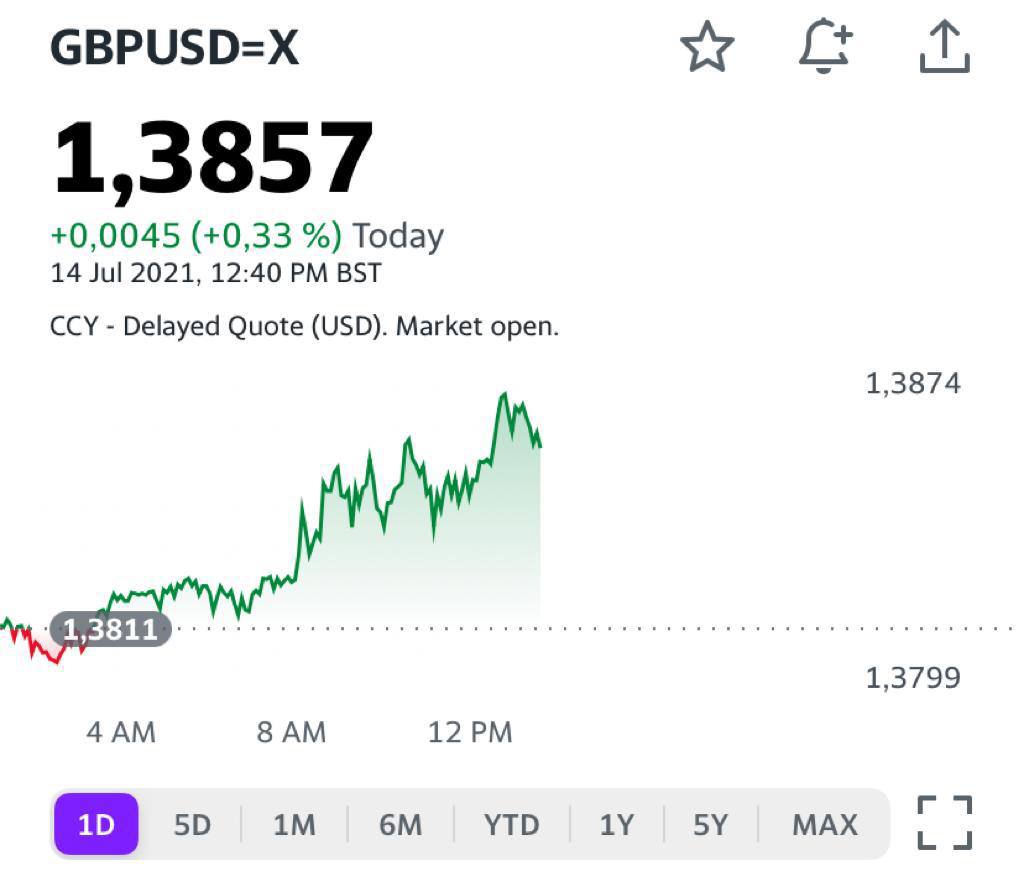
Task: Select the 1Y time range
Action: coord(617,825)
